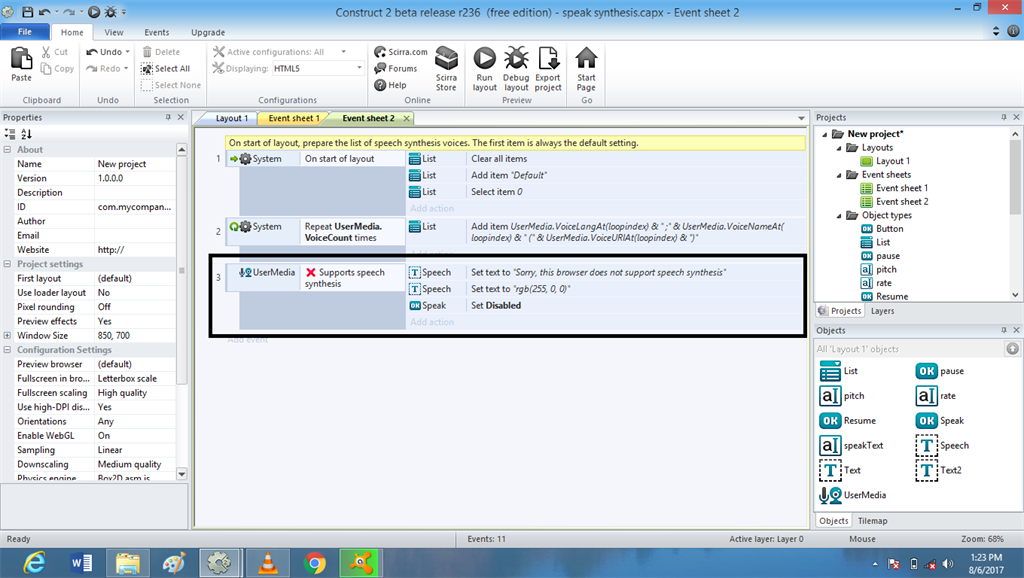Click the Objects panel search field
The height and width of the screenshot is (578, 1024).
pos(909,349)
